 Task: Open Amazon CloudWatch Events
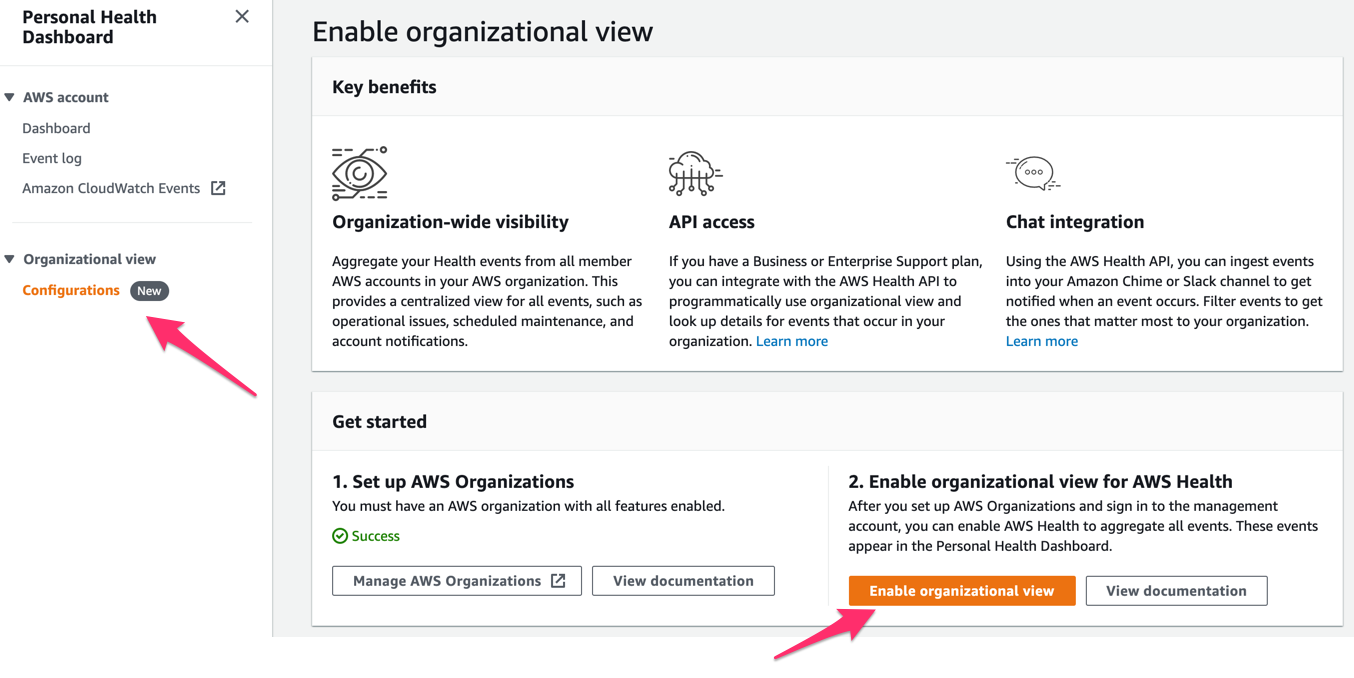[x=110, y=188]
